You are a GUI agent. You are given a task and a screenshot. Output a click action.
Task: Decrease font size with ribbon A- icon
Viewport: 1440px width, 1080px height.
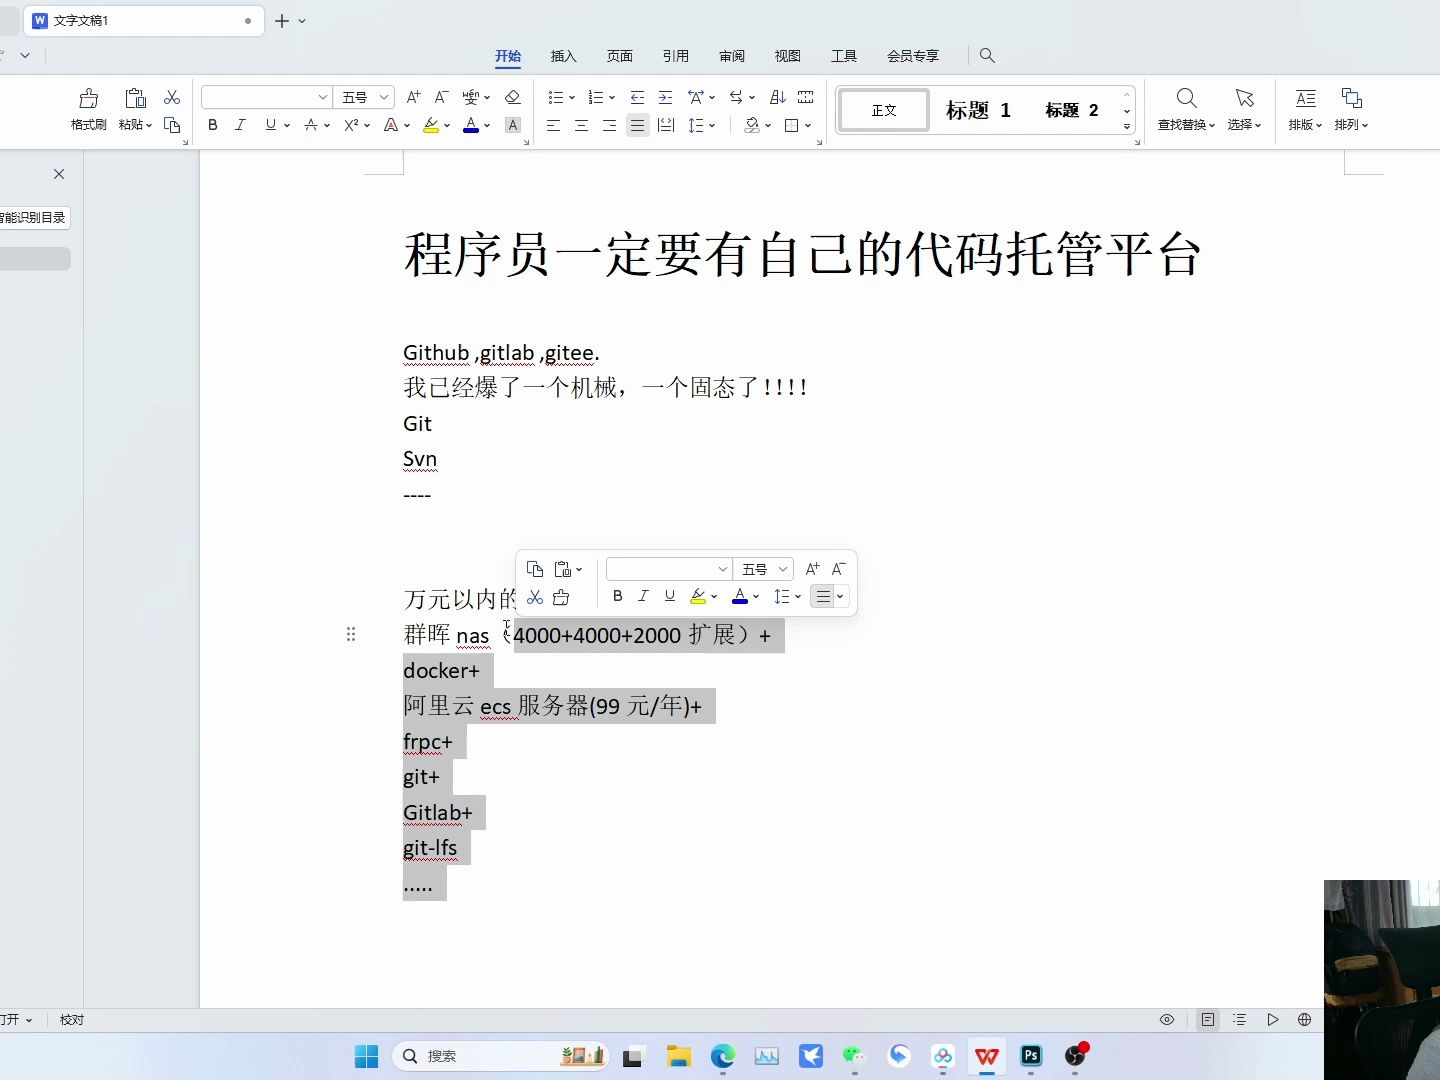pos(441,97)
